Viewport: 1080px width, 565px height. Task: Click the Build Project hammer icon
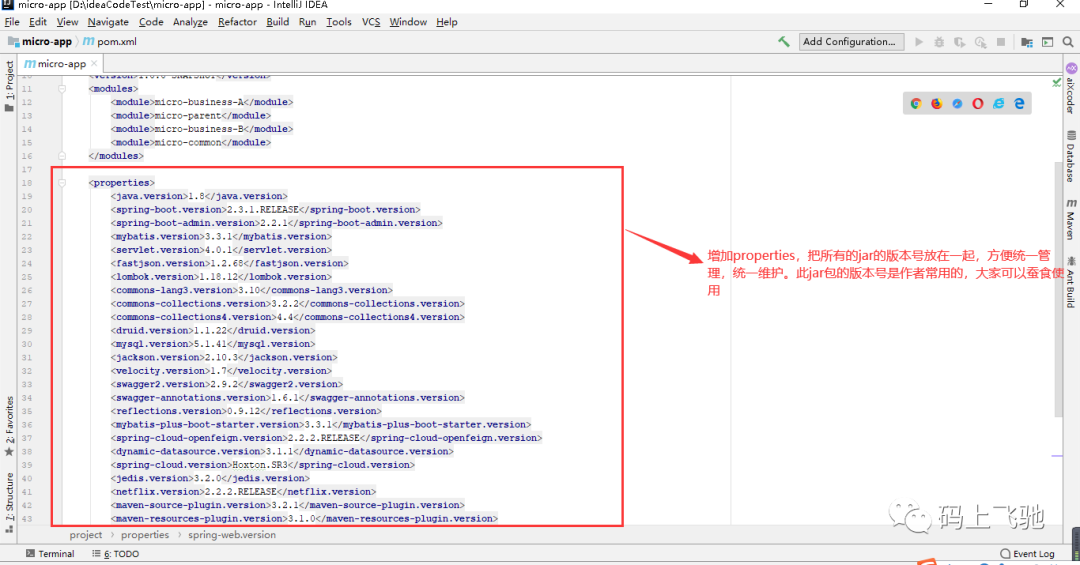784,41
